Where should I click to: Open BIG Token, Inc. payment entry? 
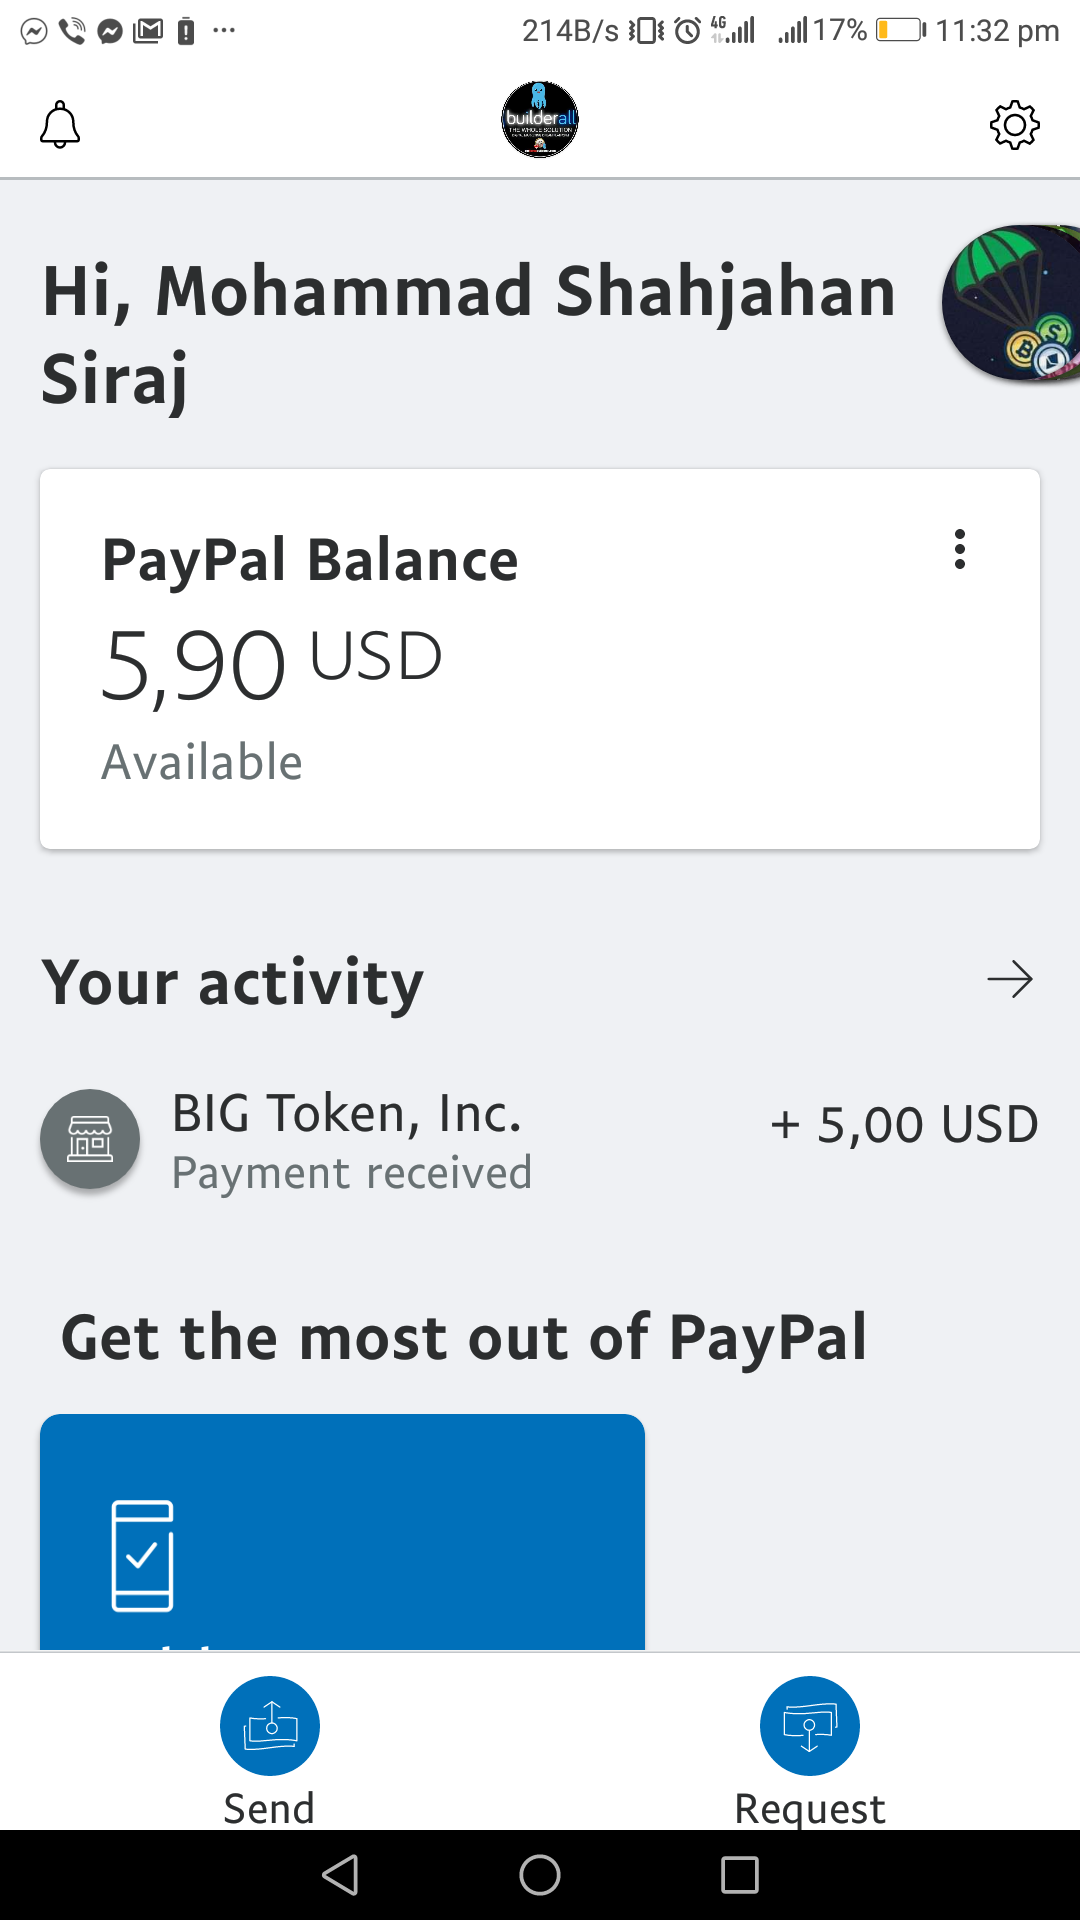[350, 1140]
